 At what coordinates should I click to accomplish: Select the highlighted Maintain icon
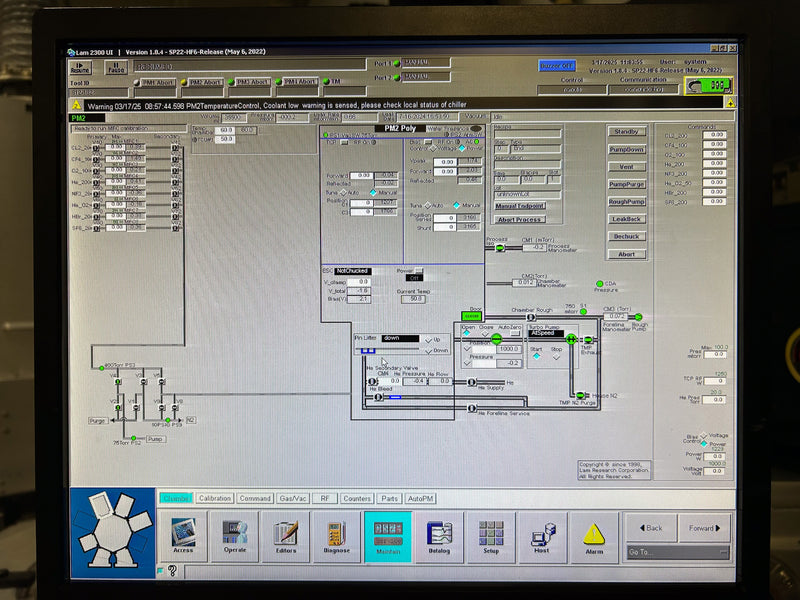tap(388, 533)
